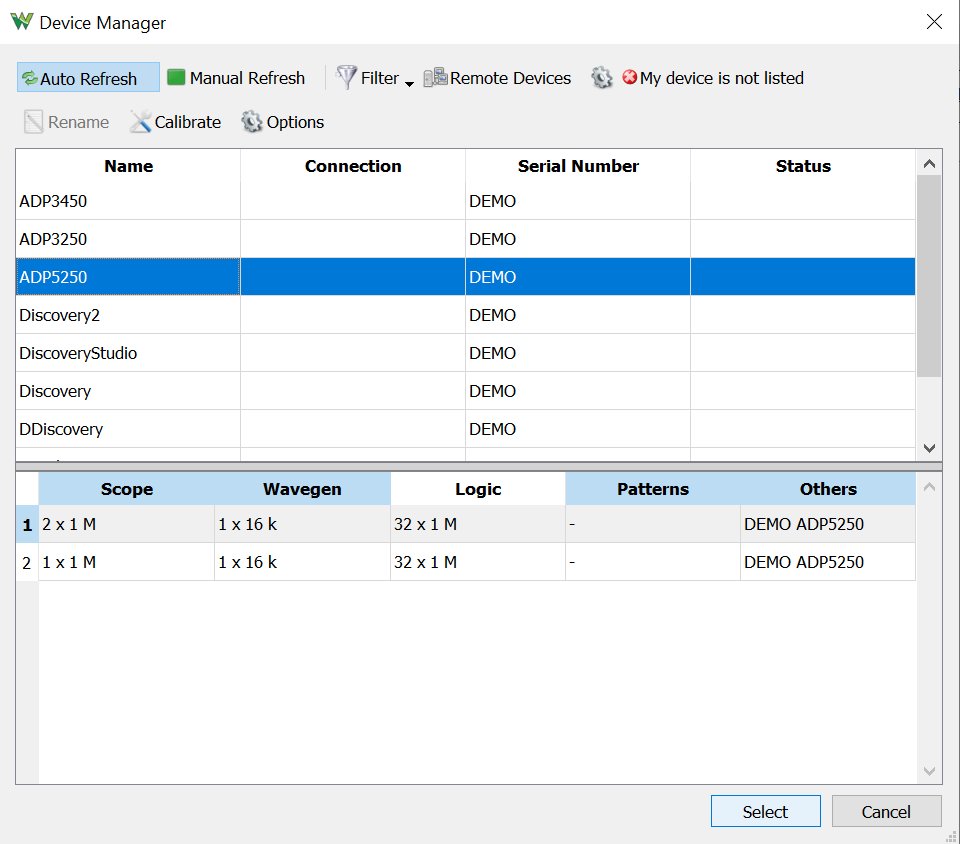960x844 pixels.
Task: Toggle Auto Refresh mode
Action: (x=88, y=78)
